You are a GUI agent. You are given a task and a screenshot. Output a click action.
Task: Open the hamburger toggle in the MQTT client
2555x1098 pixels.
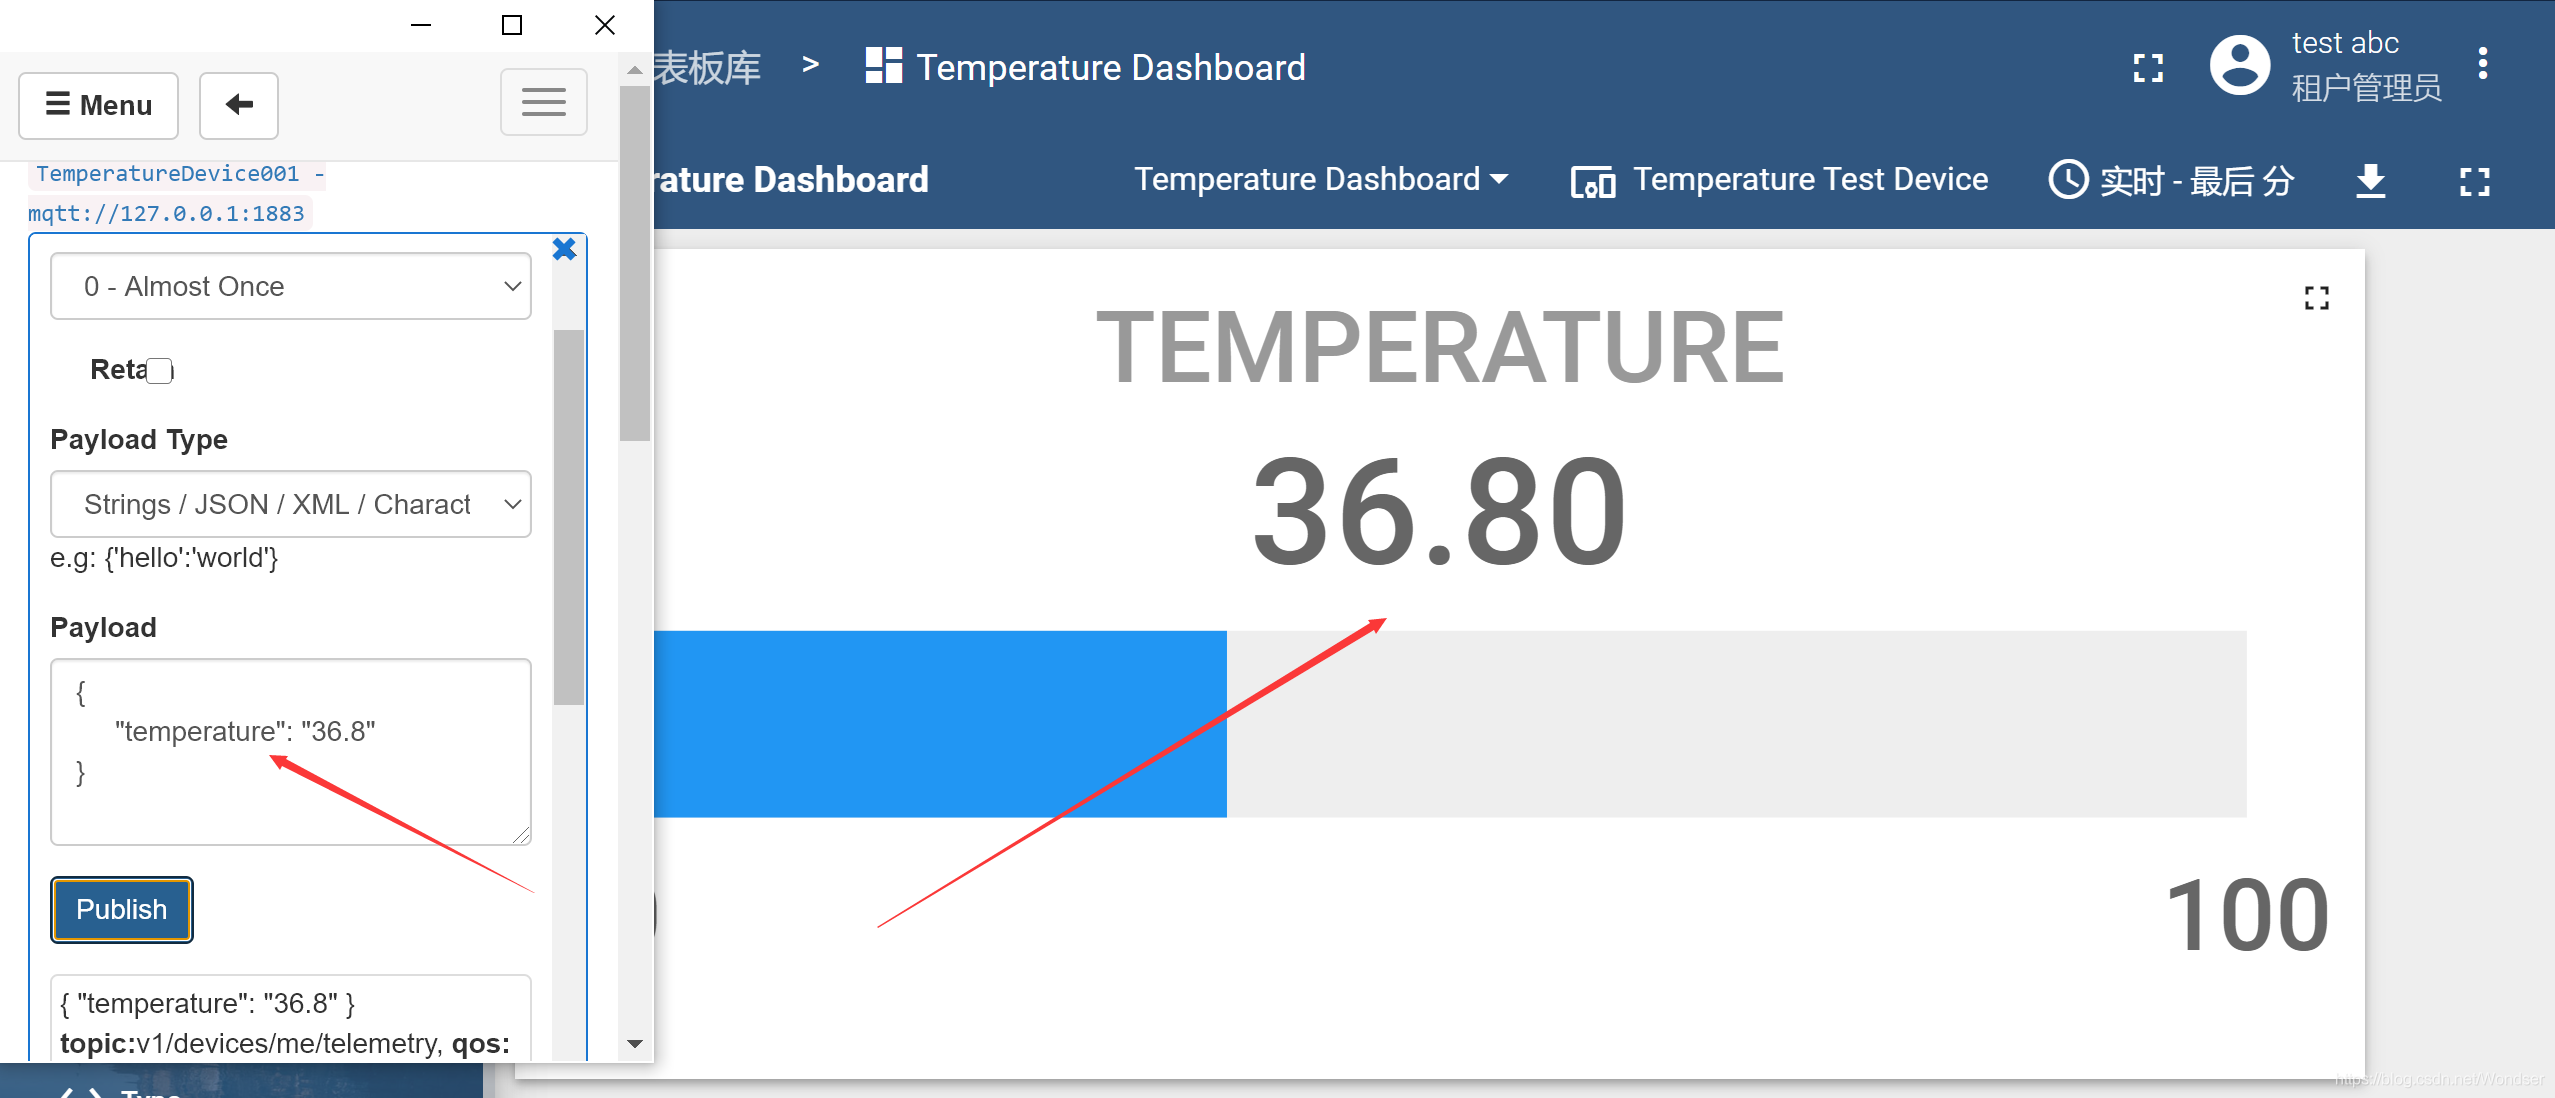pos(543,102)
